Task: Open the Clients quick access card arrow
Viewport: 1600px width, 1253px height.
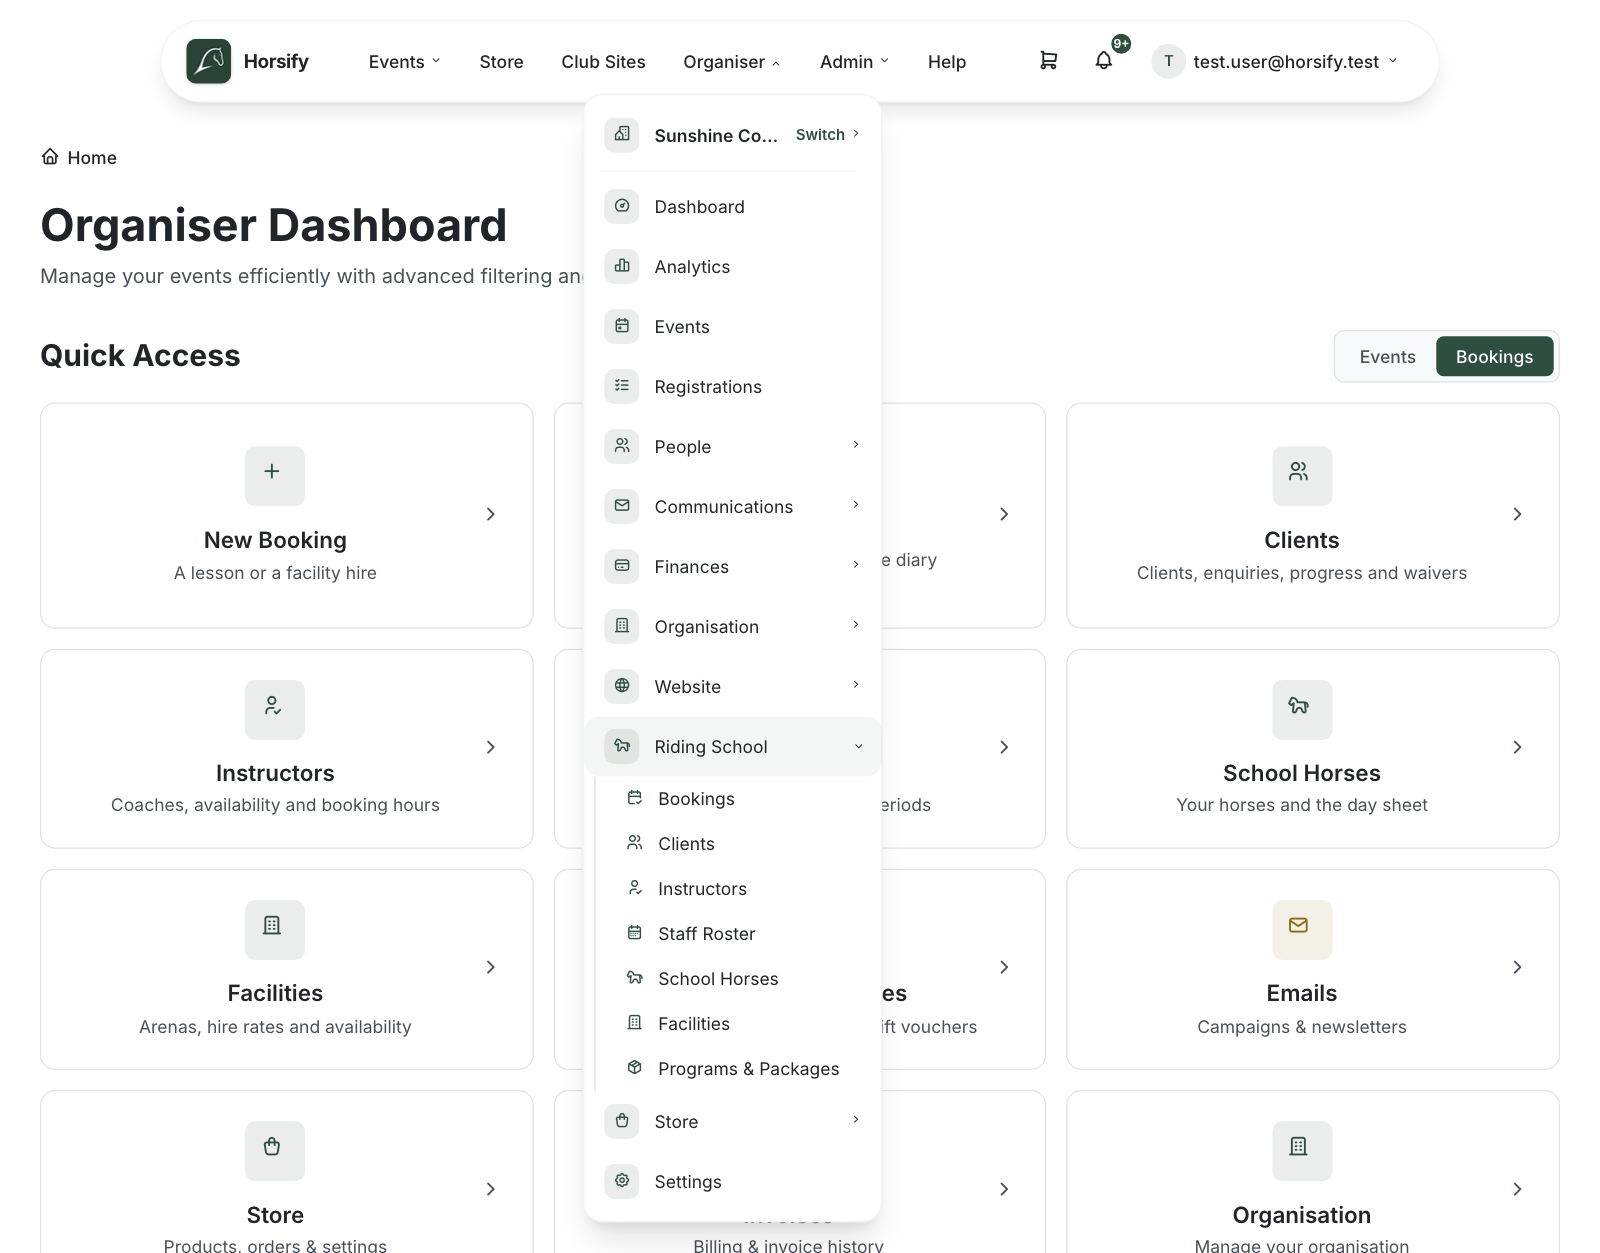Action: pyautogui.click(x=1517, y=514)
